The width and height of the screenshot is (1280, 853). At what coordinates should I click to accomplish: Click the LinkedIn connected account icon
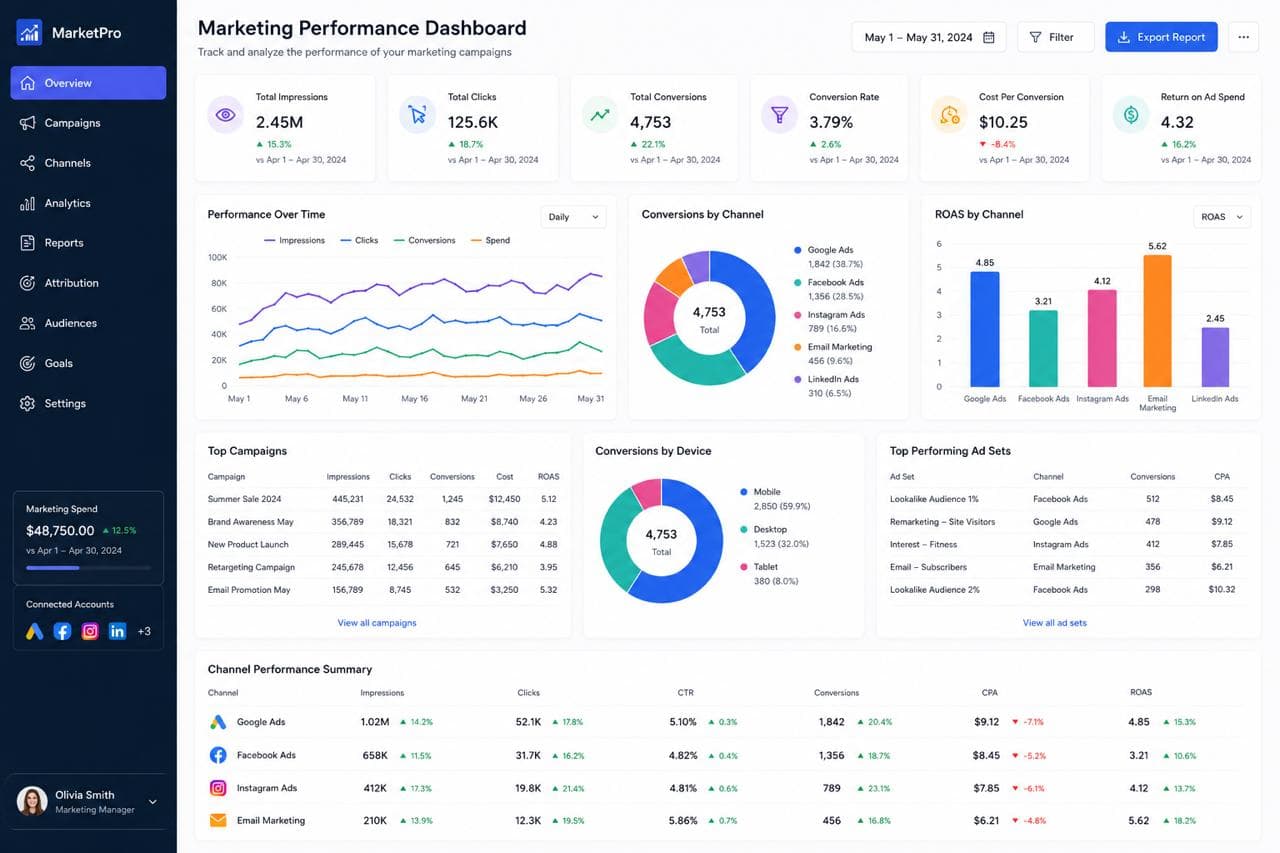tap(118, 631)
